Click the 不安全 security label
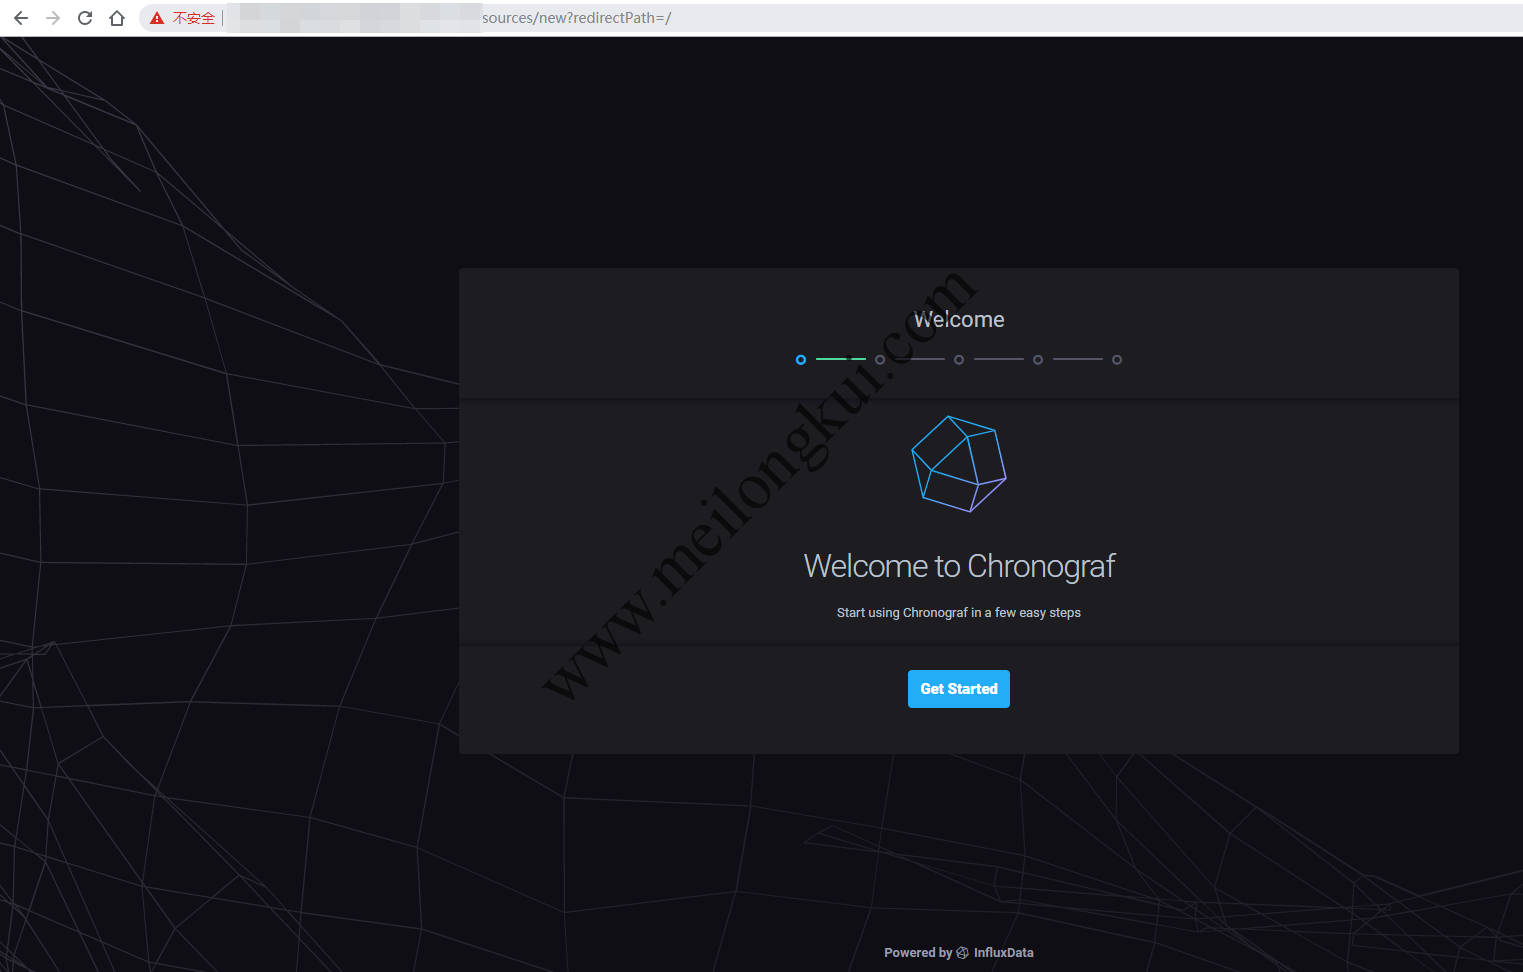 pyautogui.click(x=193, y=18)
